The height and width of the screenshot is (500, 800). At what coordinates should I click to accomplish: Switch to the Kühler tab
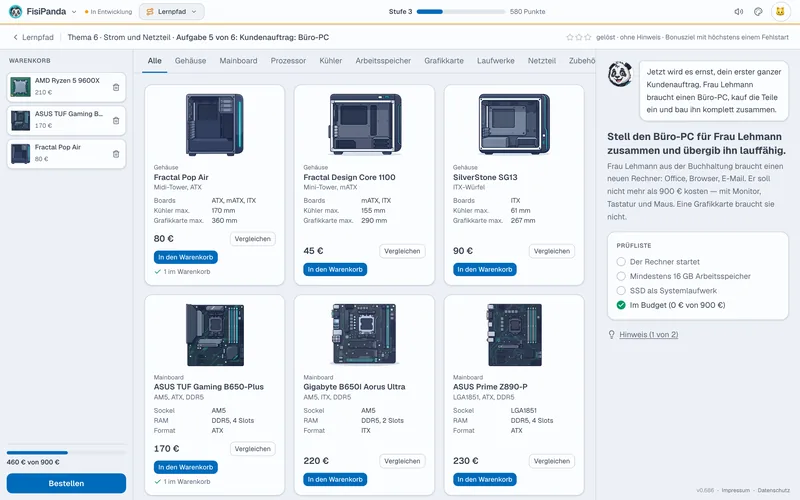[x=331, y=61]
